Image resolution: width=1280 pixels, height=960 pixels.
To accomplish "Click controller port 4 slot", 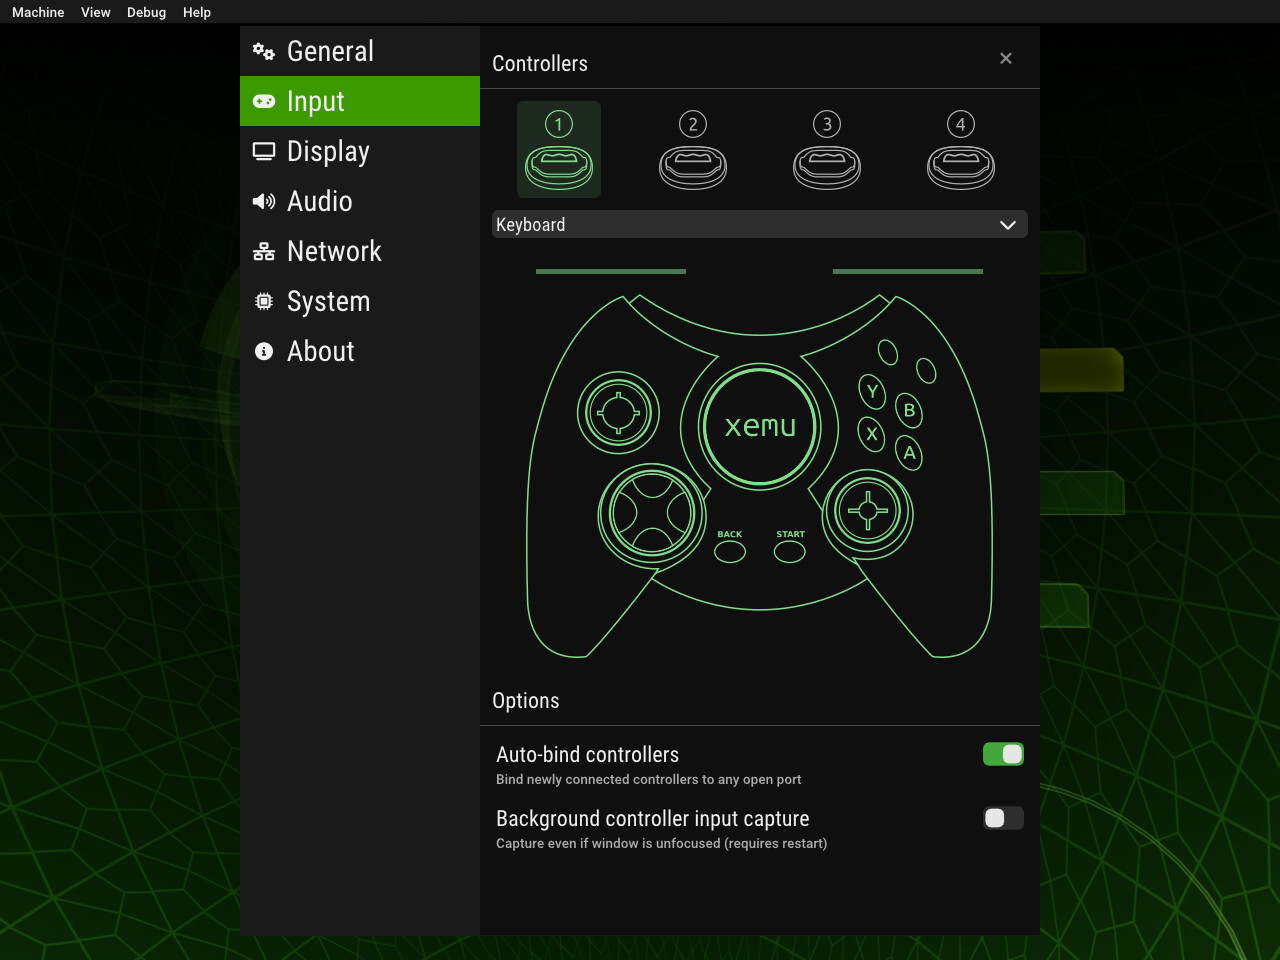I will 960,149.
